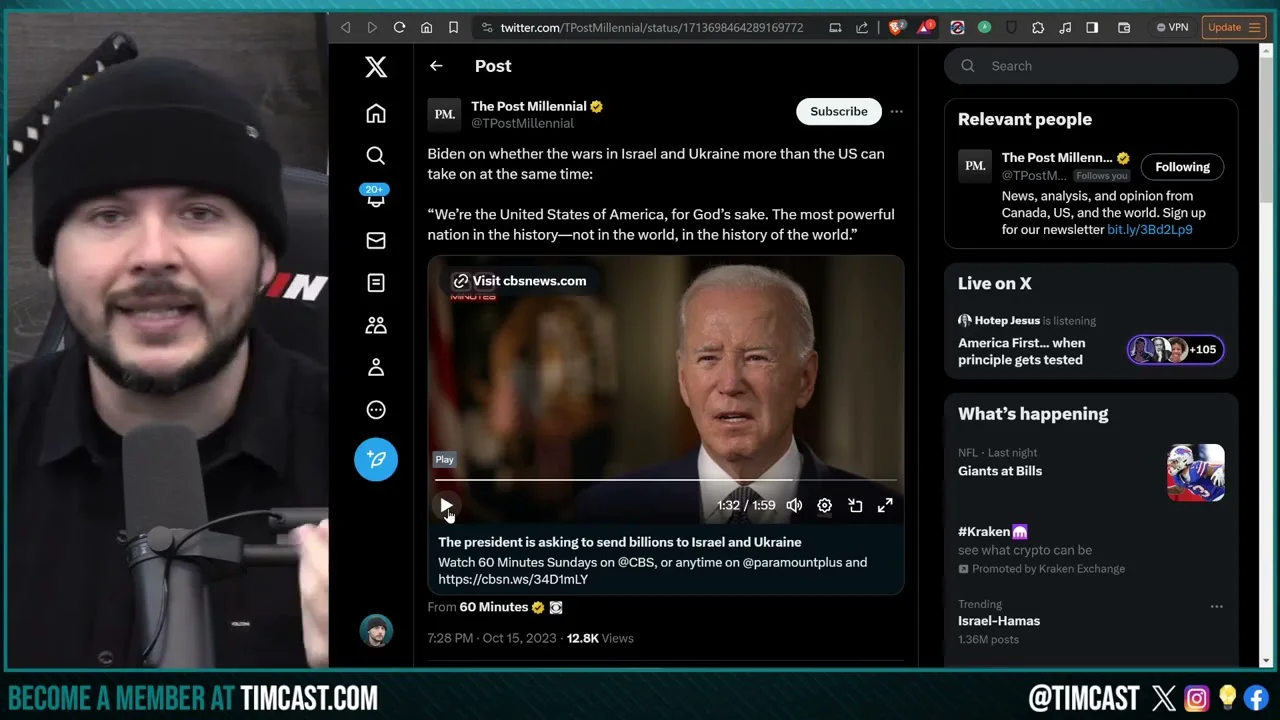The width and height of the screenshot is (1280, 720).
Task: Click the X logo in sidebar
Action: pos(376,67)
